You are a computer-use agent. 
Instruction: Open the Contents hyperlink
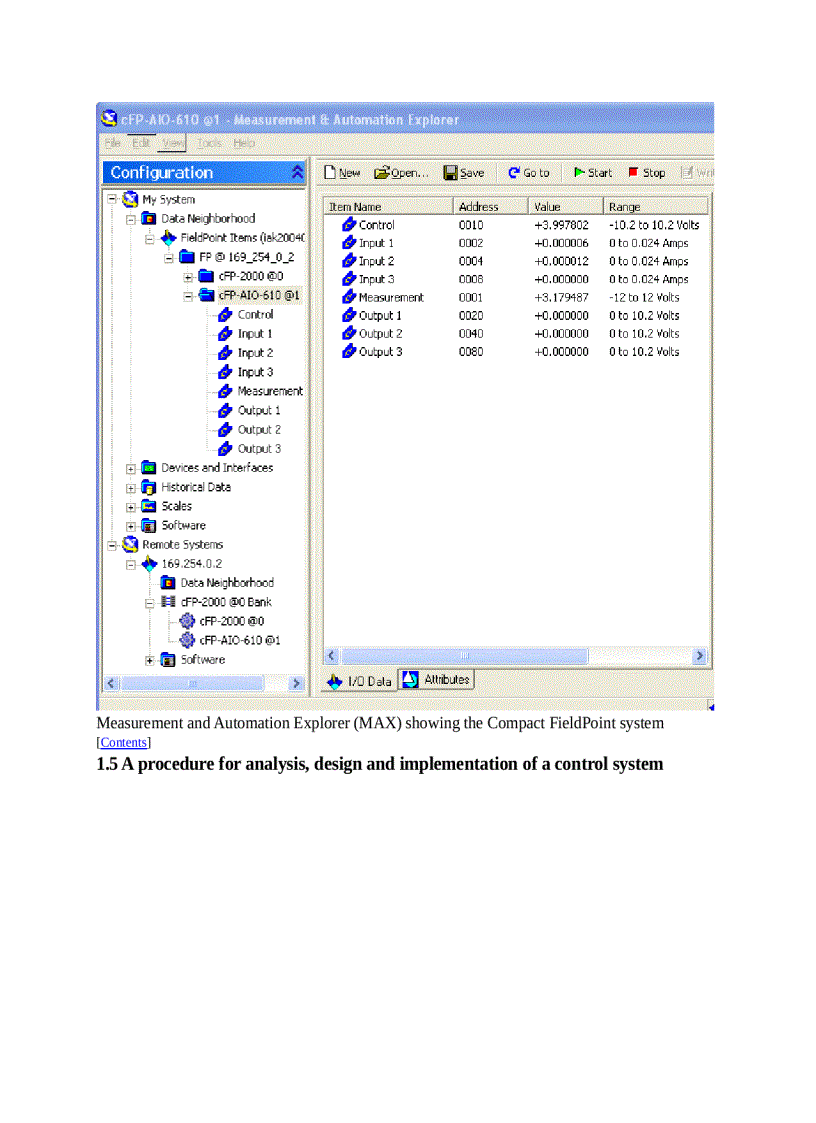click(123, 742)
